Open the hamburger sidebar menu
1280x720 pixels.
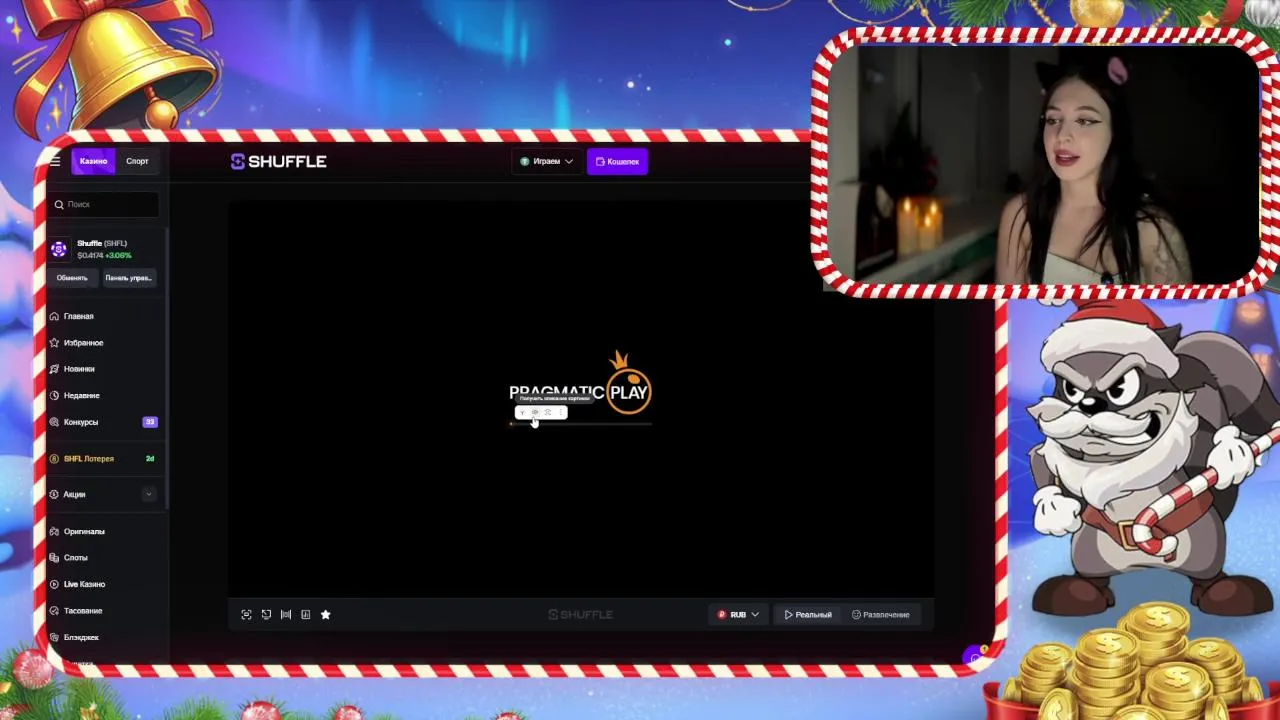pos(55,161)
